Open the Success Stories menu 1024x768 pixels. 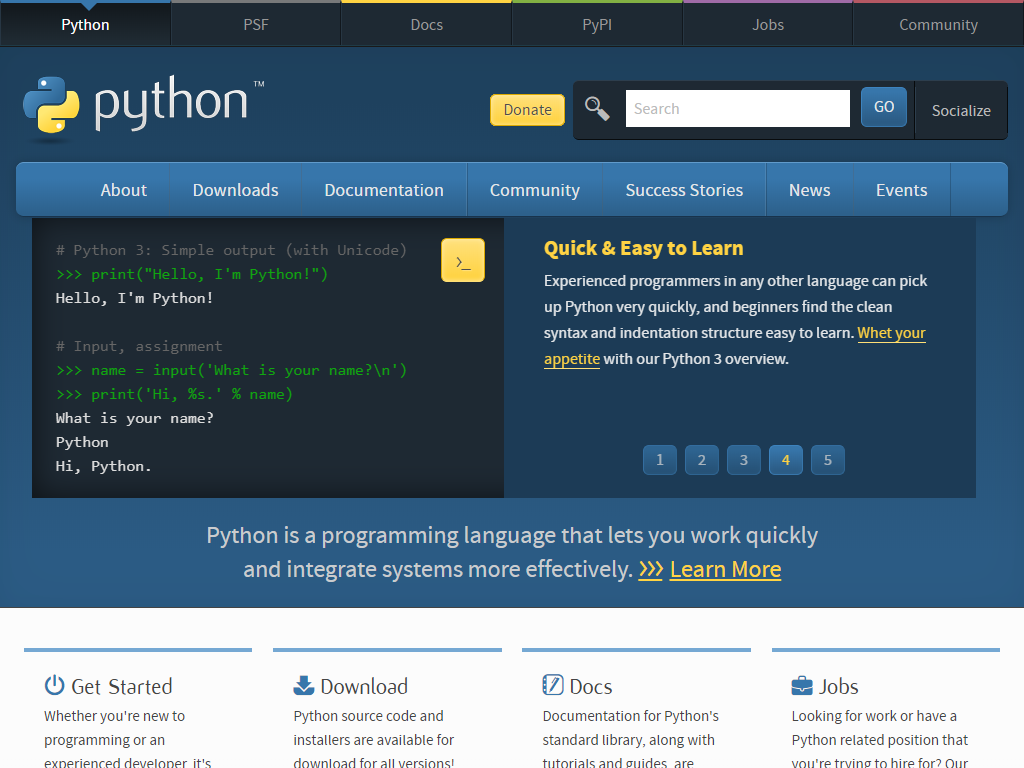(684, 190)
